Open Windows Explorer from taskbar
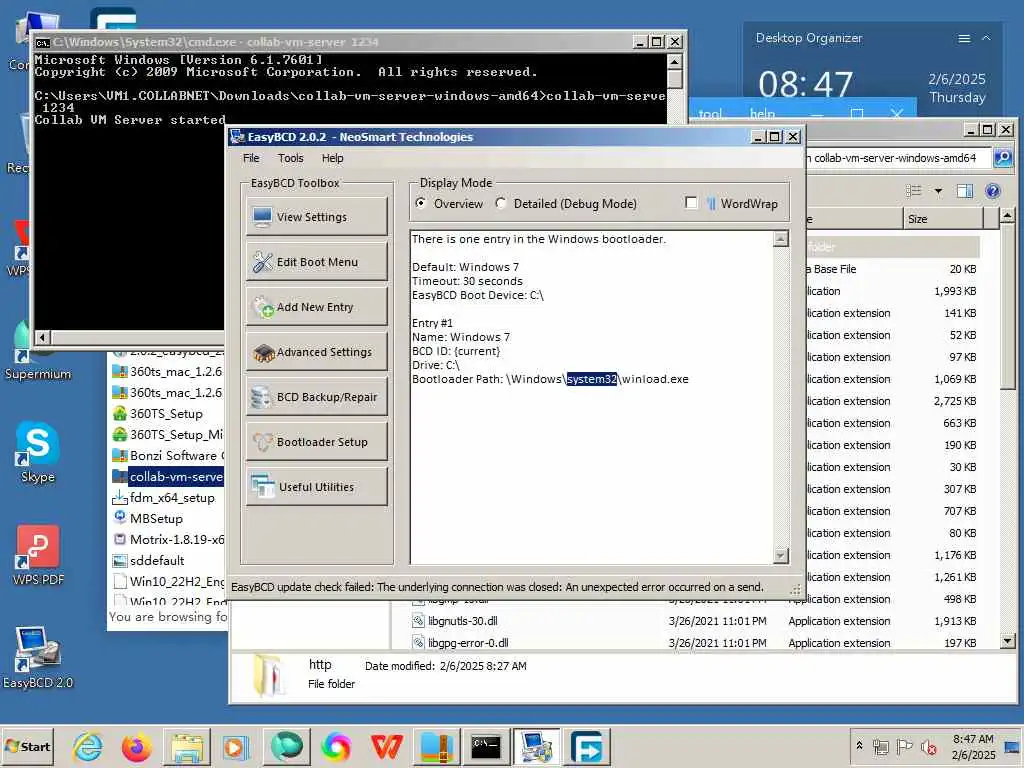Screen dimensions: 1024x768 pyautogui.click(x=187, y=746)
